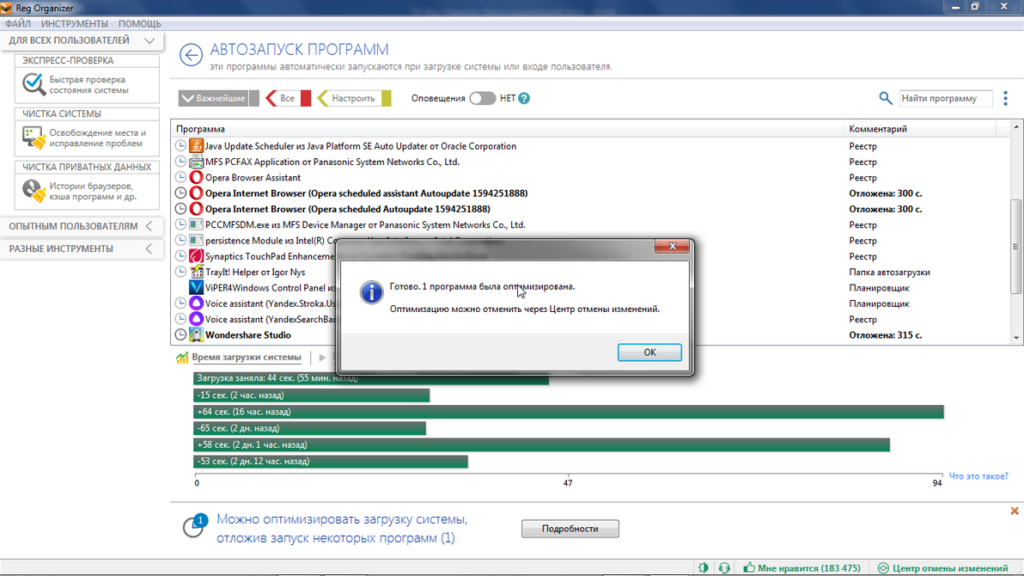The width and height of the screenshot is (1024, 576).
Task: Click the clock icon on Java Update row
Action: click(x=180, y=146)
